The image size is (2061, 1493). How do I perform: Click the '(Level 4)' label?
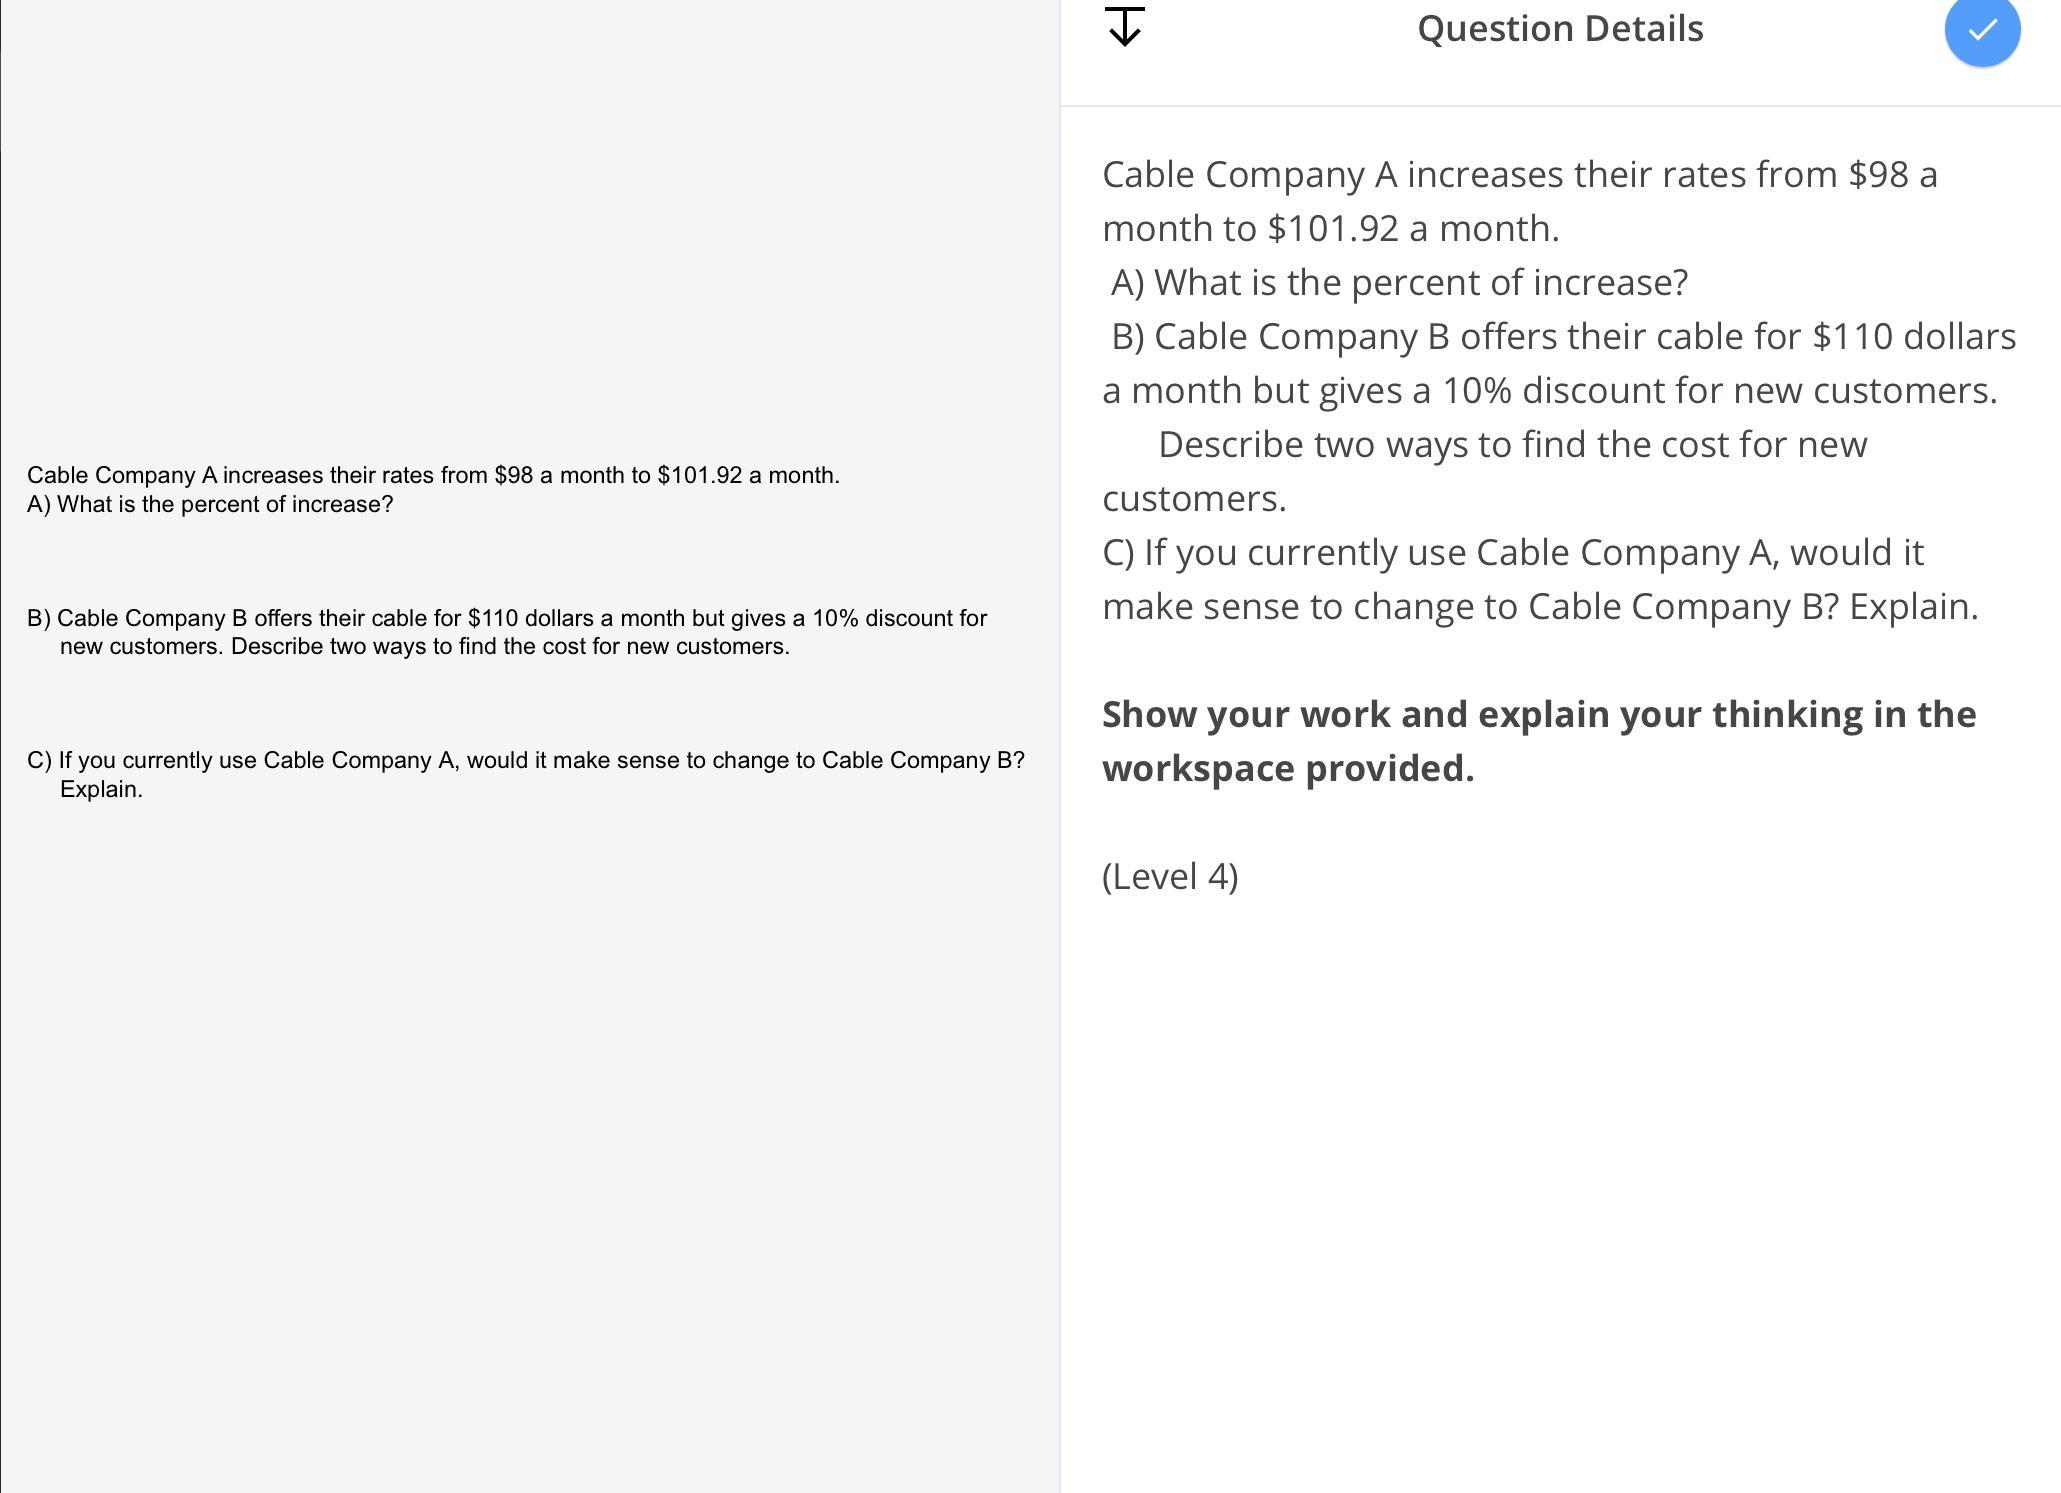click(1170, 877)
